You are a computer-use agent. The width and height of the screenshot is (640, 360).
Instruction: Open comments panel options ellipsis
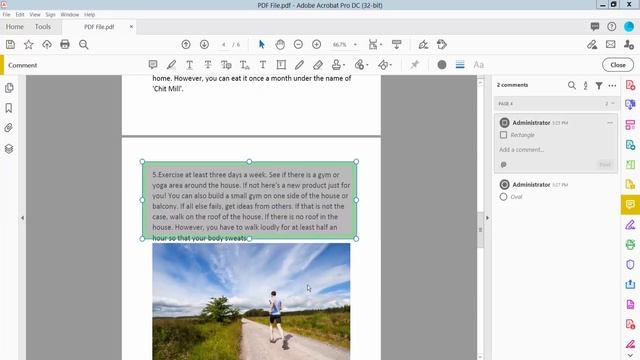coord(612,85)
